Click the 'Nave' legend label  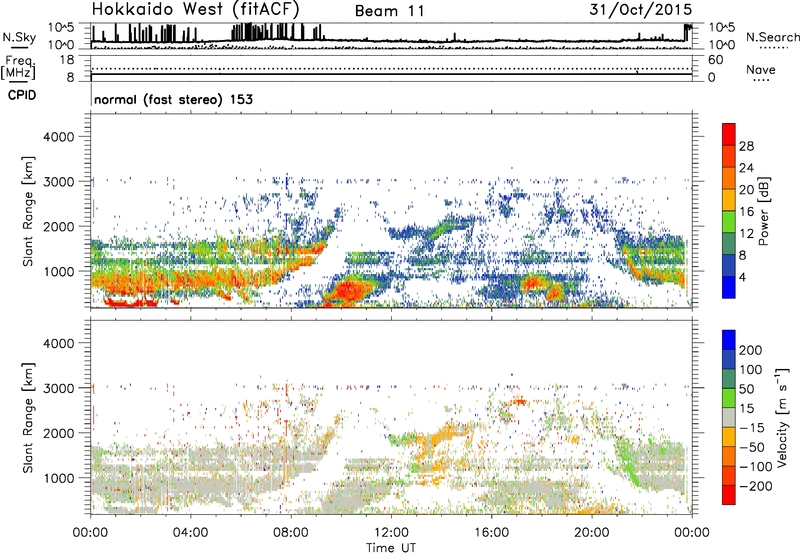point(761,69)
